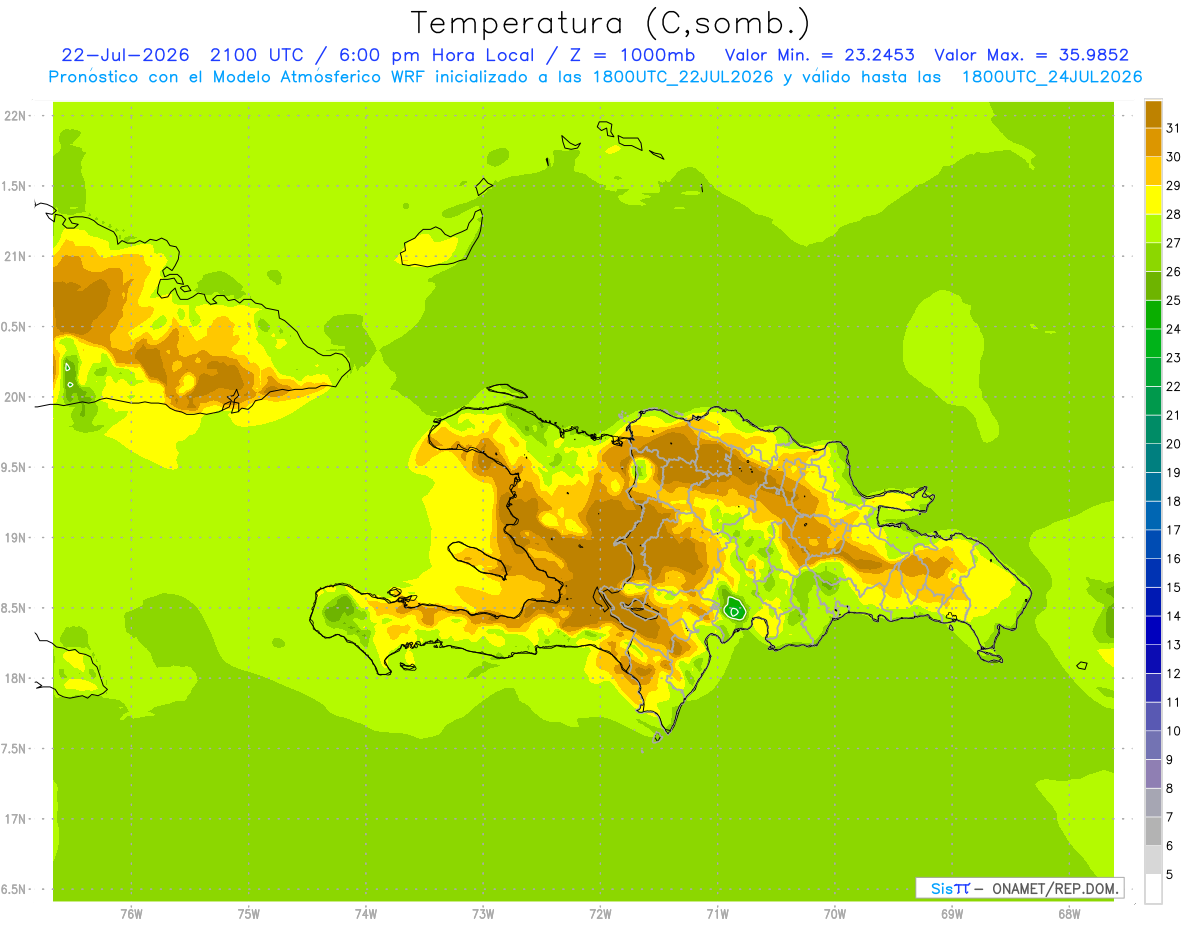The height and width of the screenshot is (927, 1200).
Task: Click the legend value "28"
Action: 1174,214
